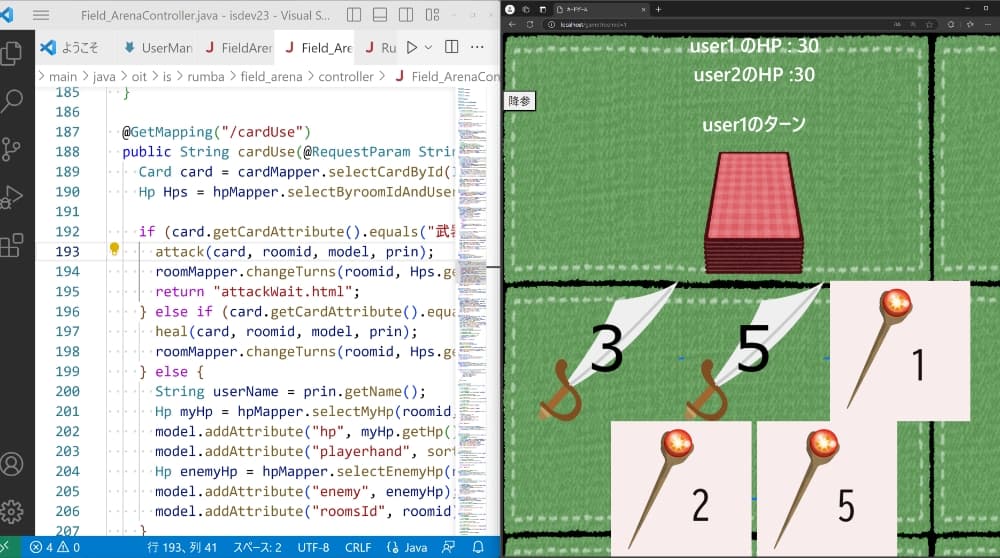The image size is (1000, 558).
Task: Reload the browser page
Action: [x=530, y=24]
